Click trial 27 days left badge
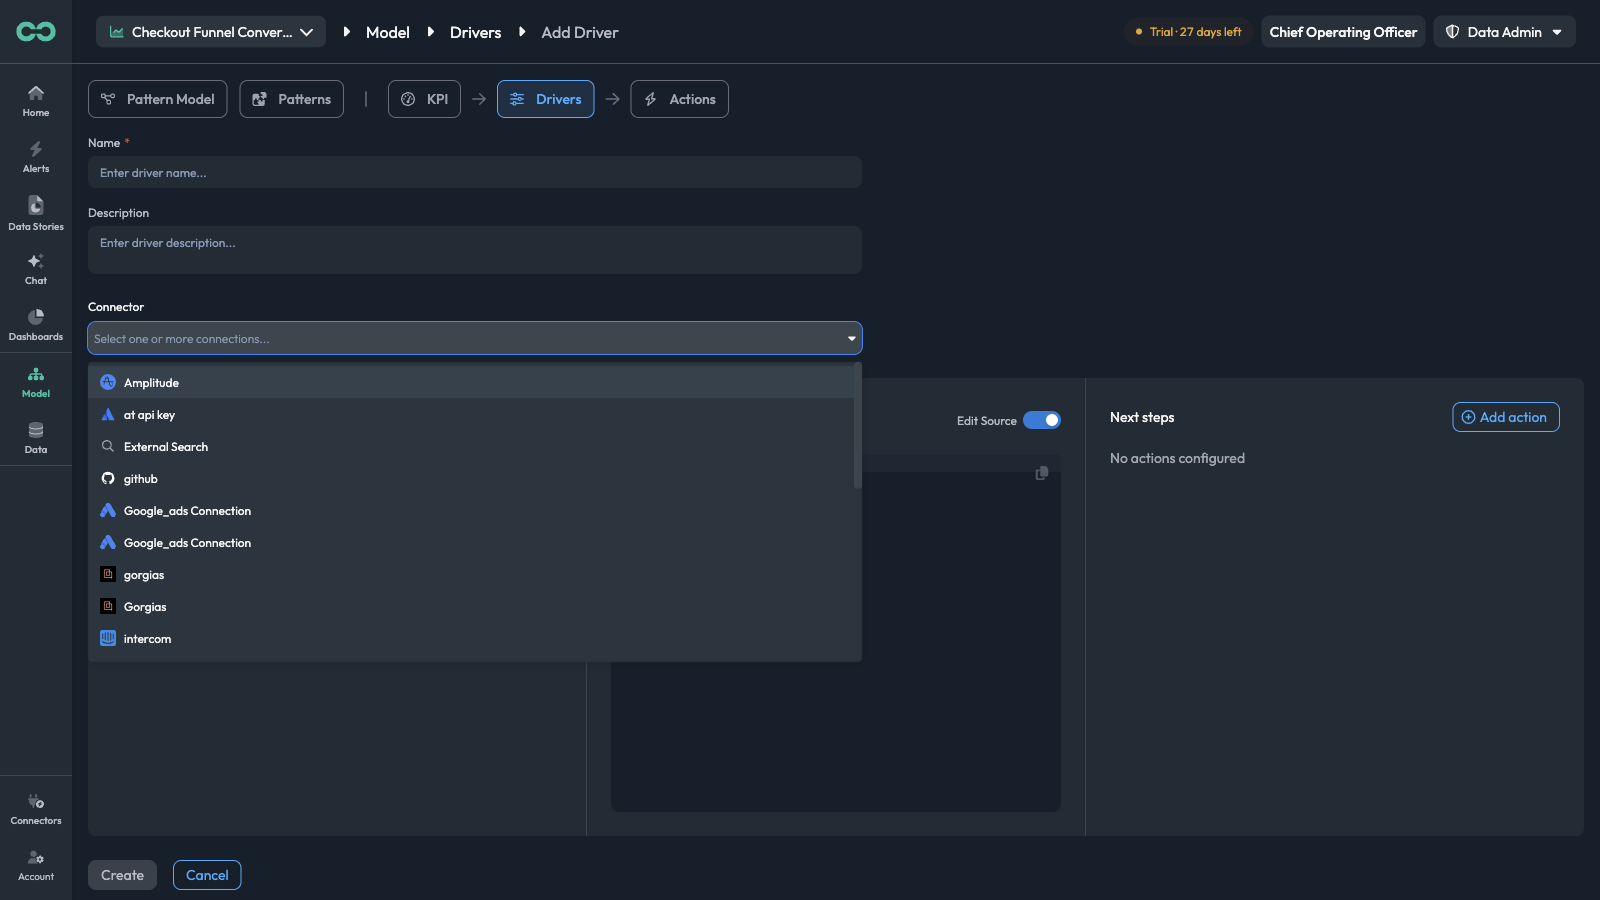This screenshot has height=900, width=1600. click(x=1189, y=32)
